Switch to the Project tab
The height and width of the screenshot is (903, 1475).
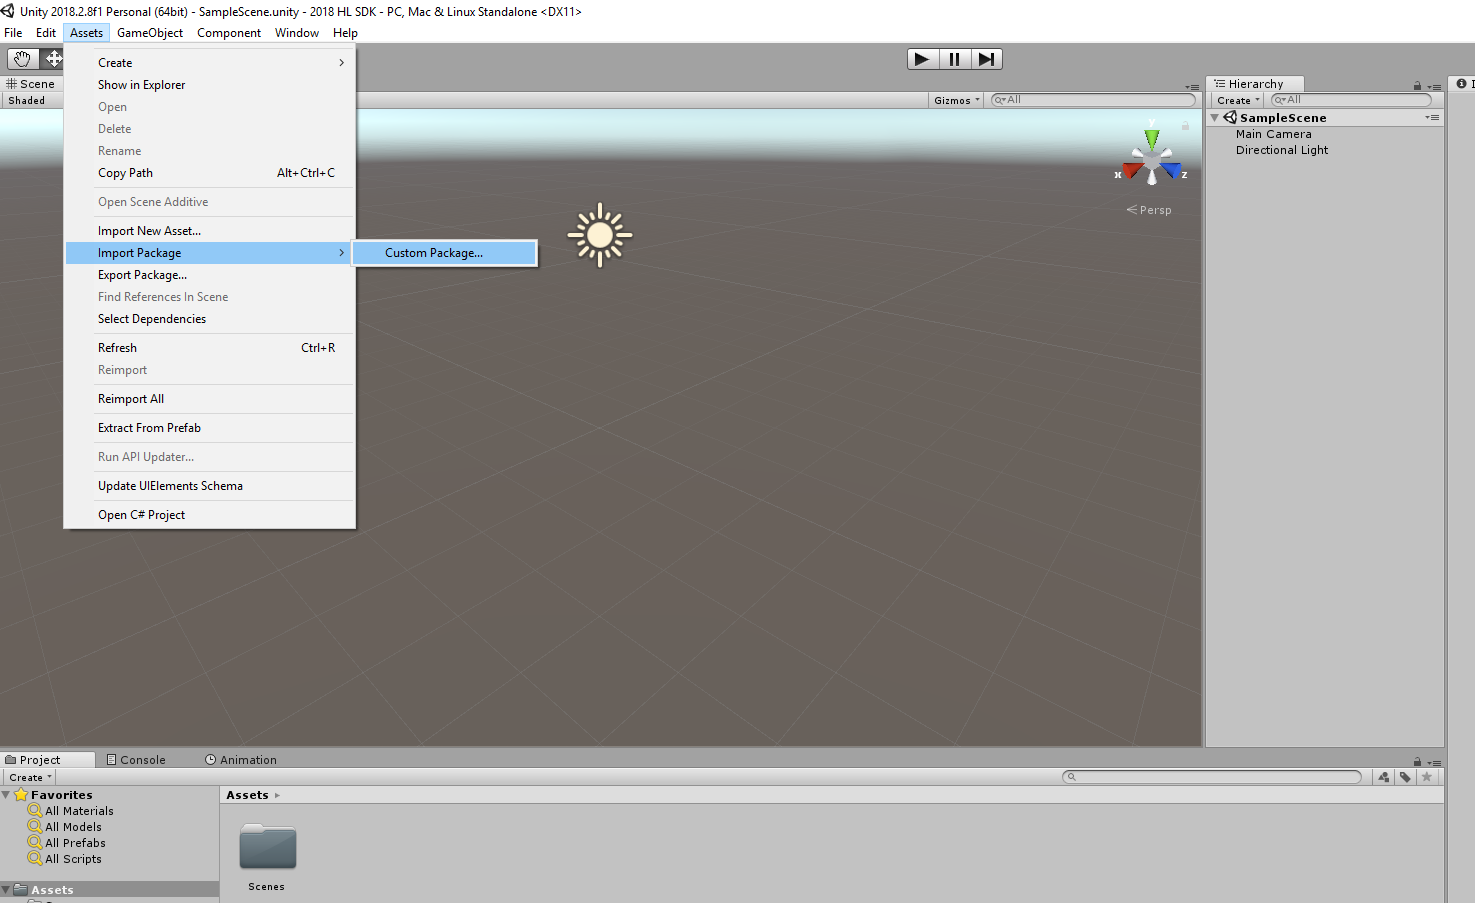click(x=47, y=760)
